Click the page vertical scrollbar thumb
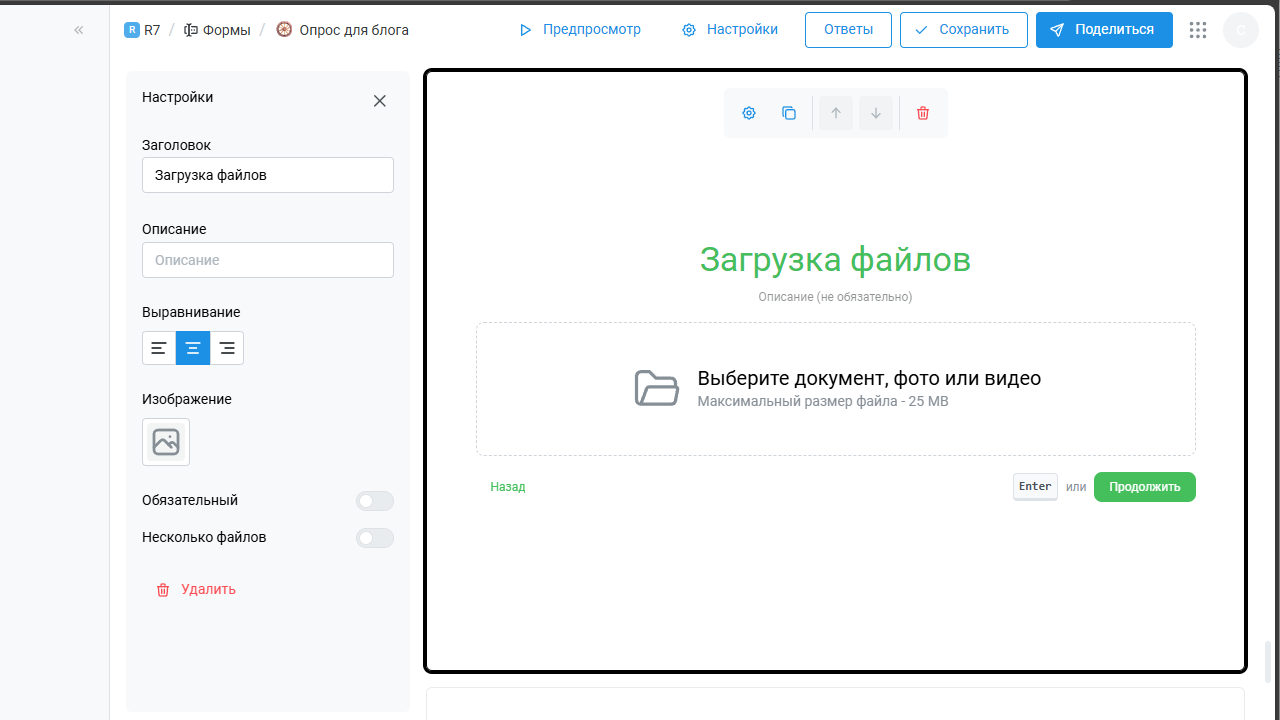 1270,662
